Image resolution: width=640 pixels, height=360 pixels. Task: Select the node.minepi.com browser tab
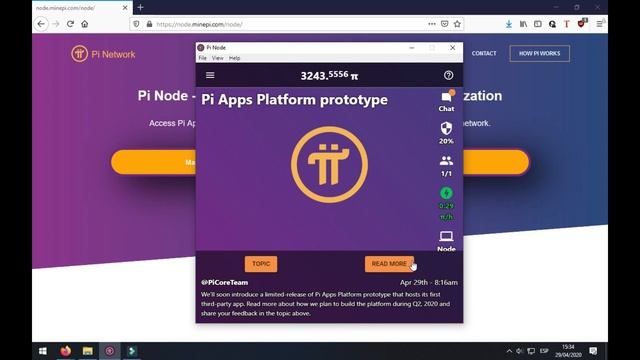point(82,8)
